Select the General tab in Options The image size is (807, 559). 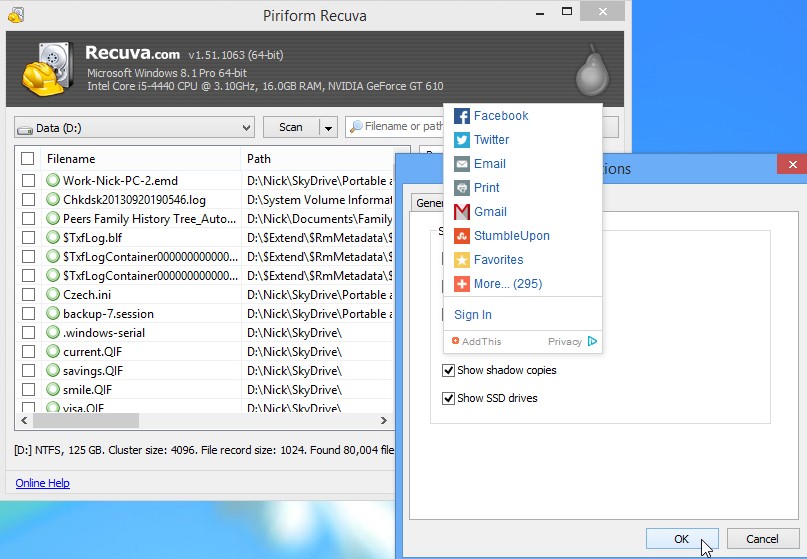click(428, 203)
